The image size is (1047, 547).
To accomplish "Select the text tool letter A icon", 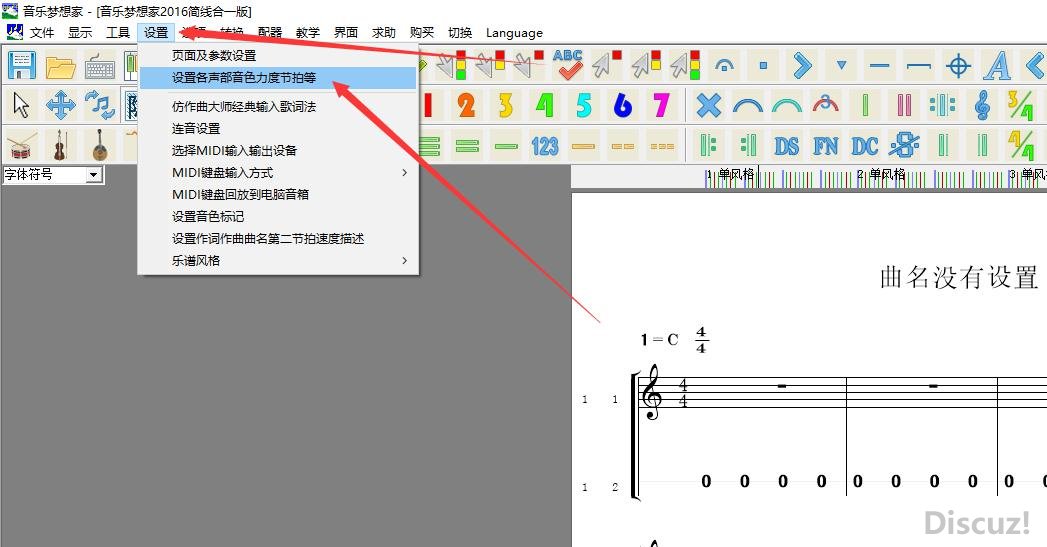I will 998,65.
